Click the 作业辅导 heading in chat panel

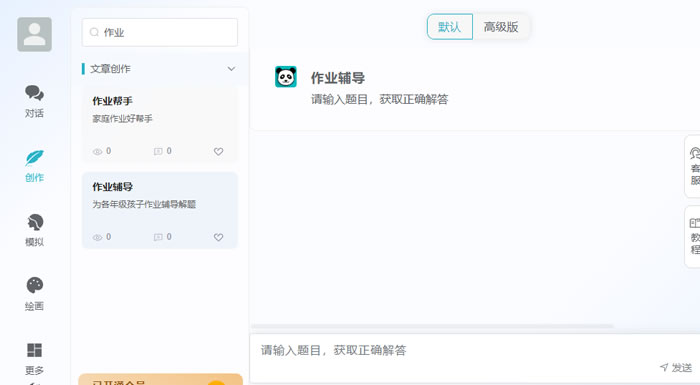[x=338, y=78]
